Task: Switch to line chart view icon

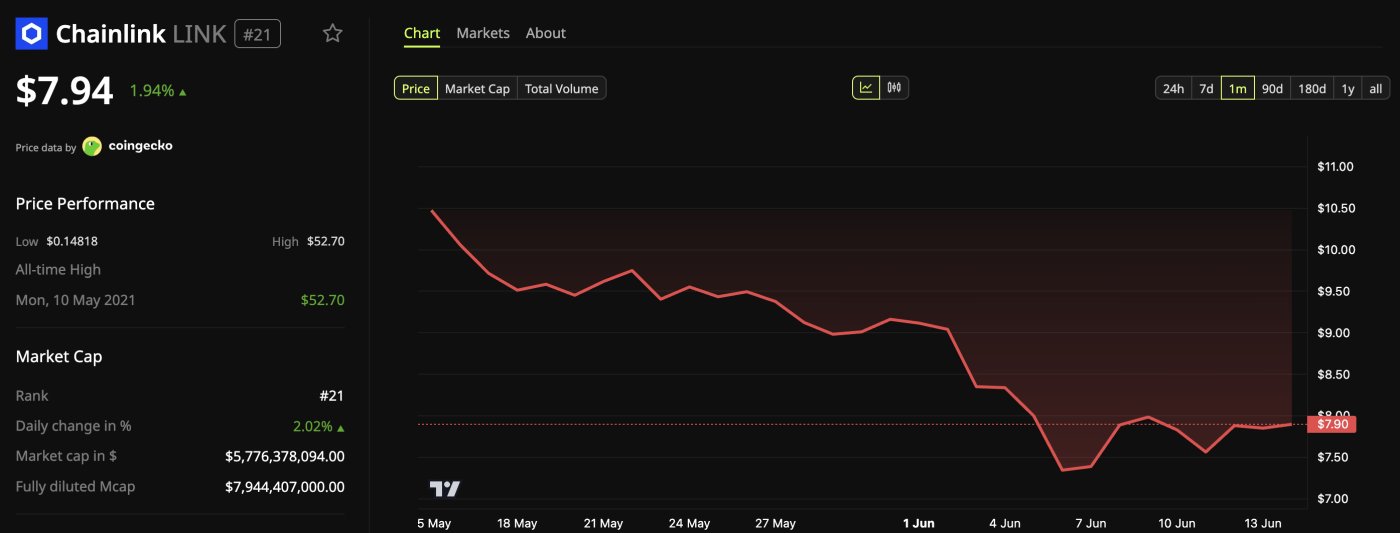Action: tap(866, 88)
